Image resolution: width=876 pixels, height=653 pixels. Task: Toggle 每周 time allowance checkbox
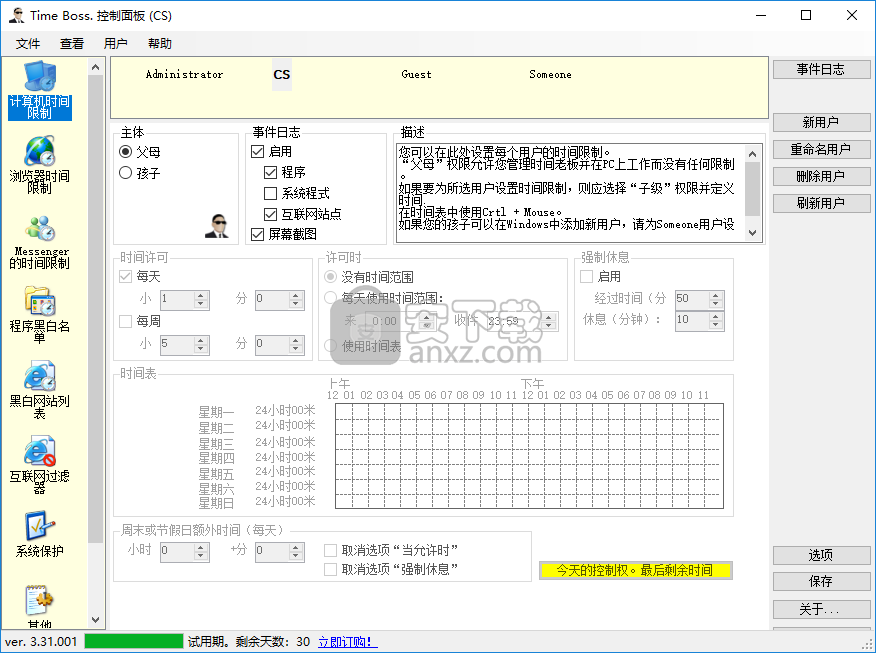pos(126,321)
